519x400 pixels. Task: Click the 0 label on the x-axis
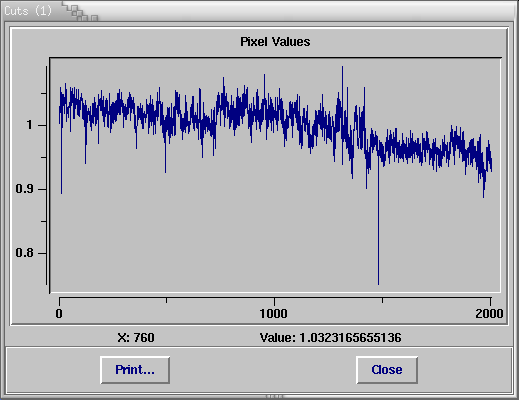pos(59,314)
